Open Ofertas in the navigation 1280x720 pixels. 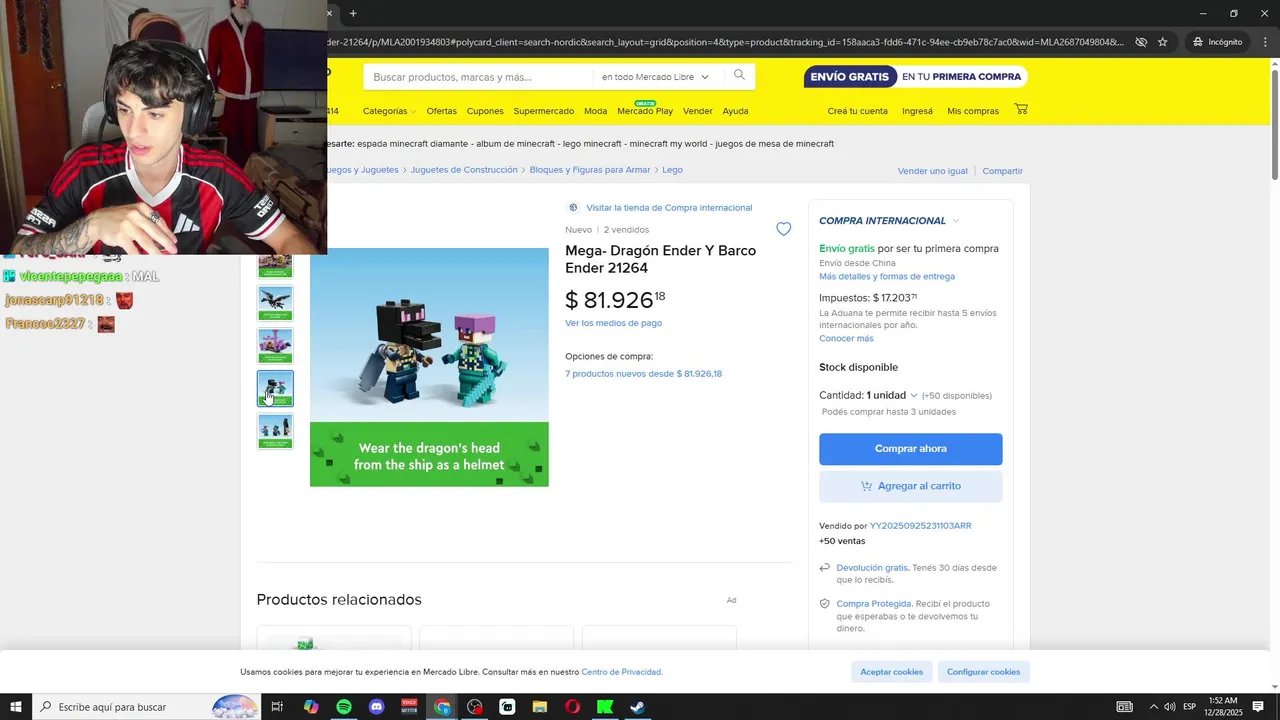(x=441, y=111)
